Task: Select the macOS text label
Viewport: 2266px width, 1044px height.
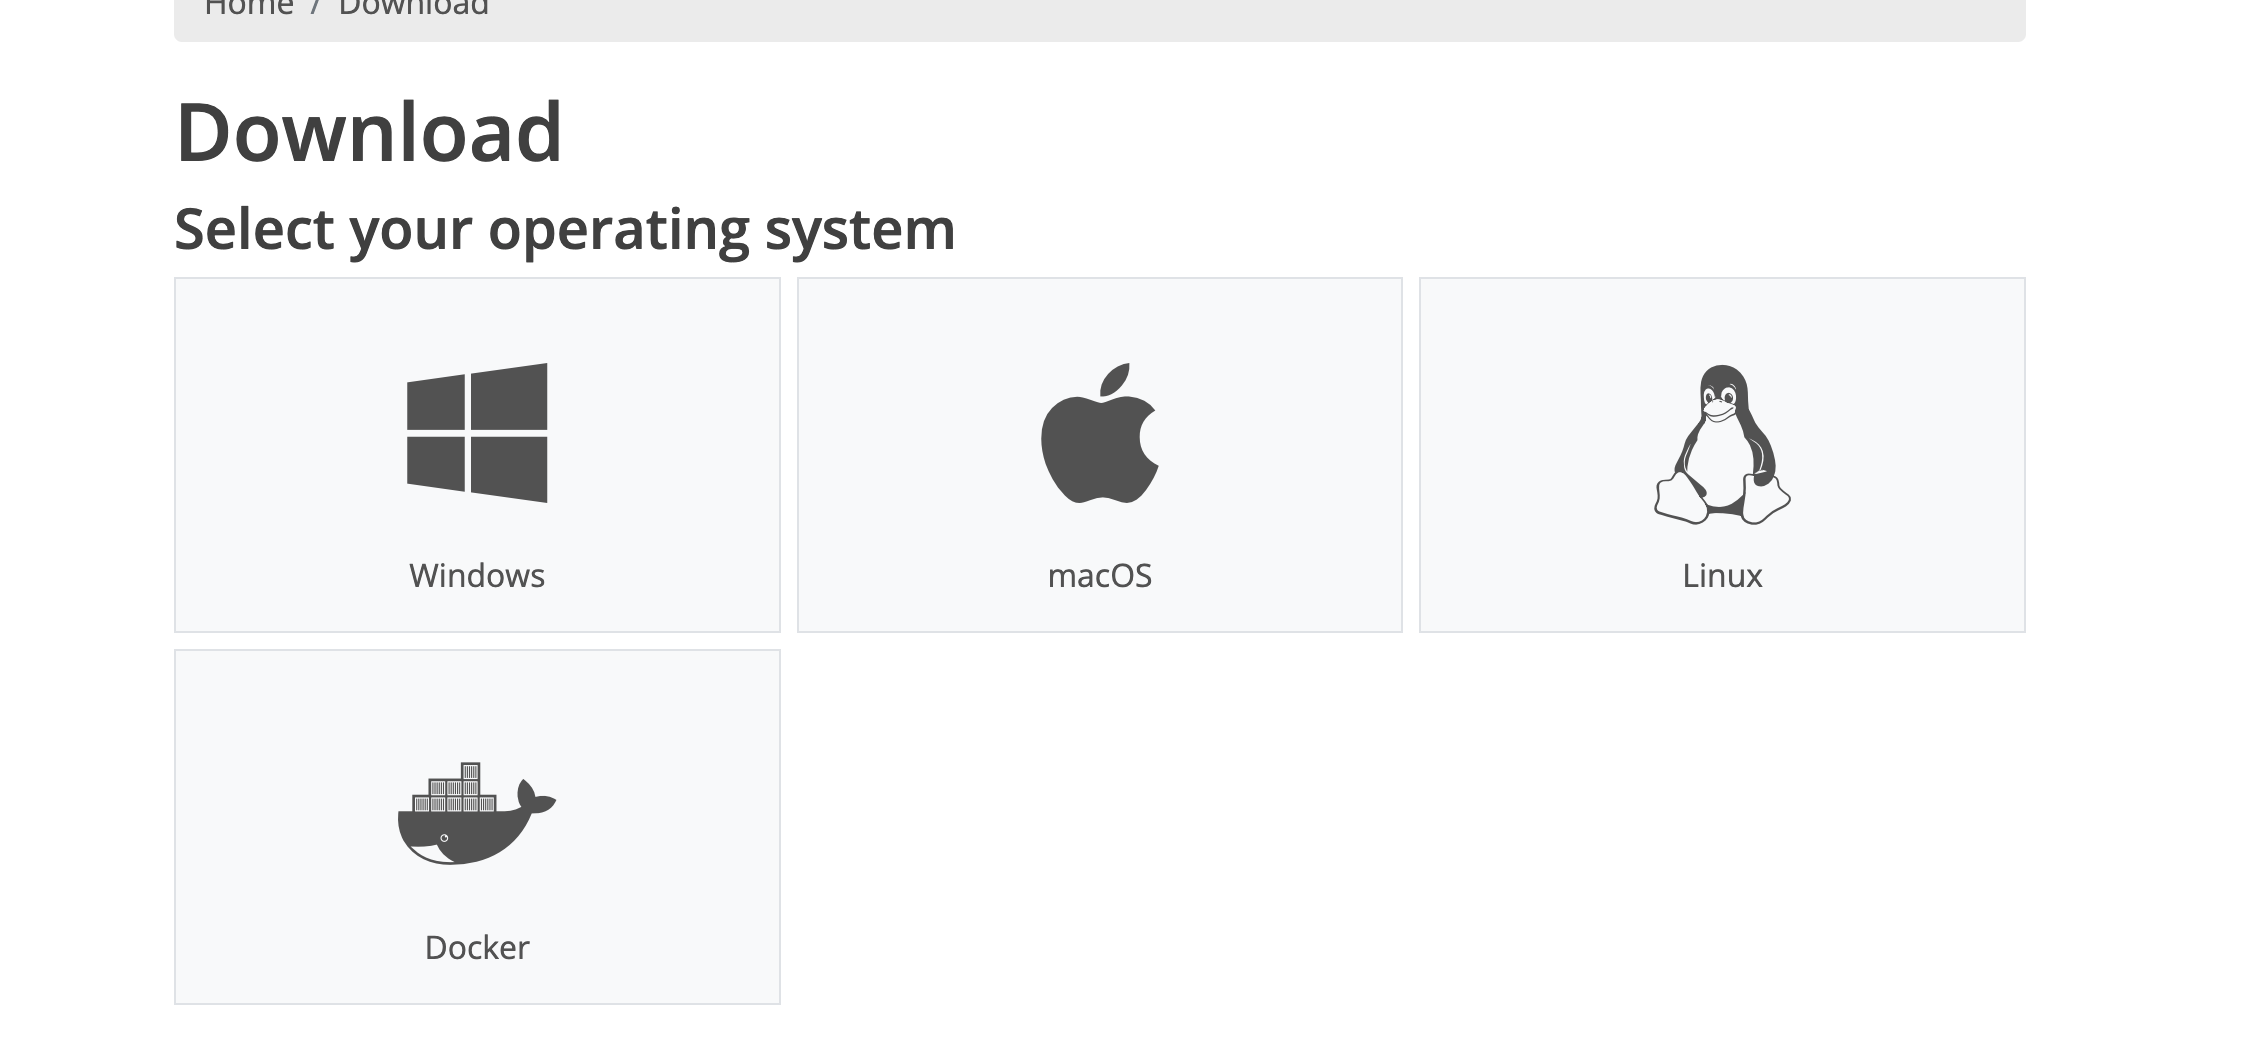Action: 1100,576
